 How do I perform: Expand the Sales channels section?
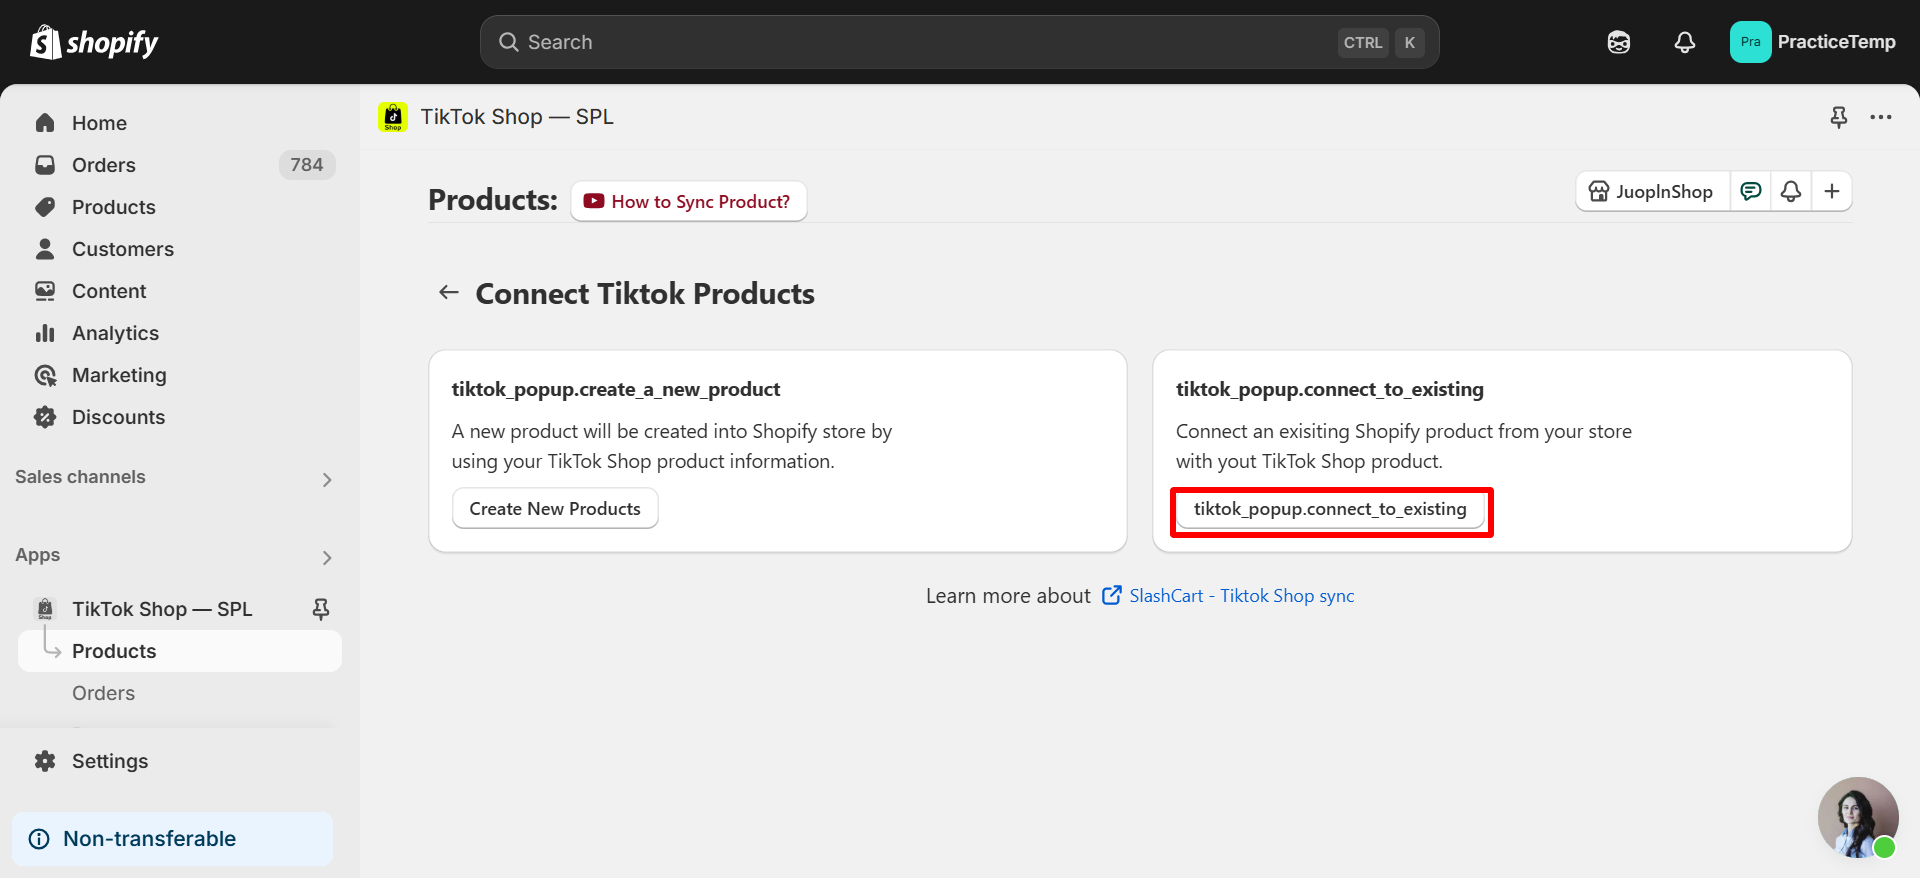(x=327, y=479)
